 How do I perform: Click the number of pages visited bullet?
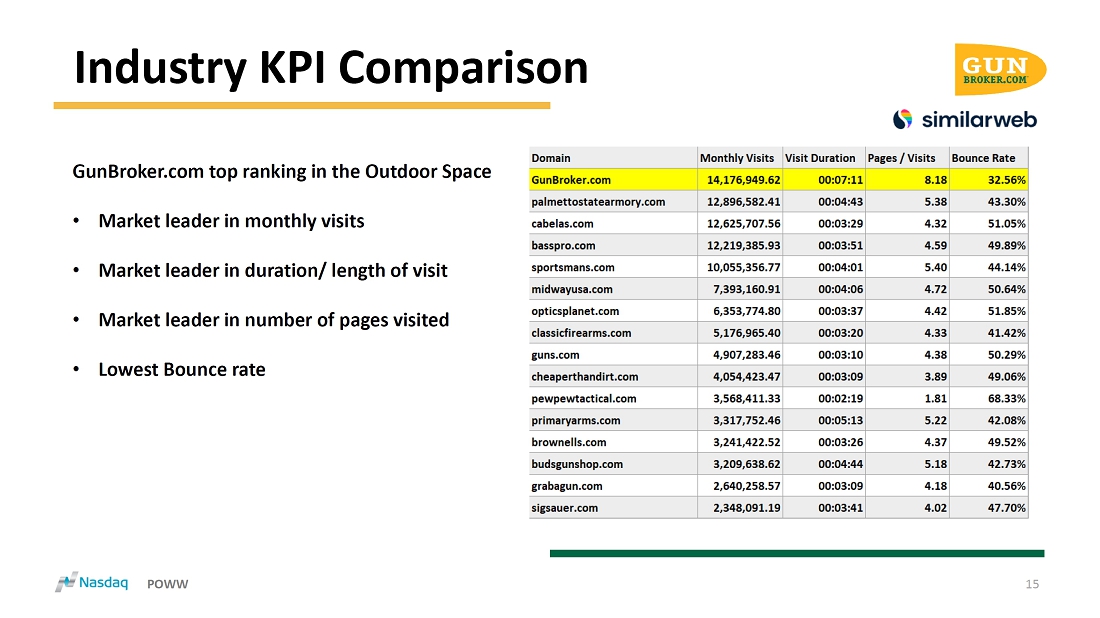click(274, 320)
